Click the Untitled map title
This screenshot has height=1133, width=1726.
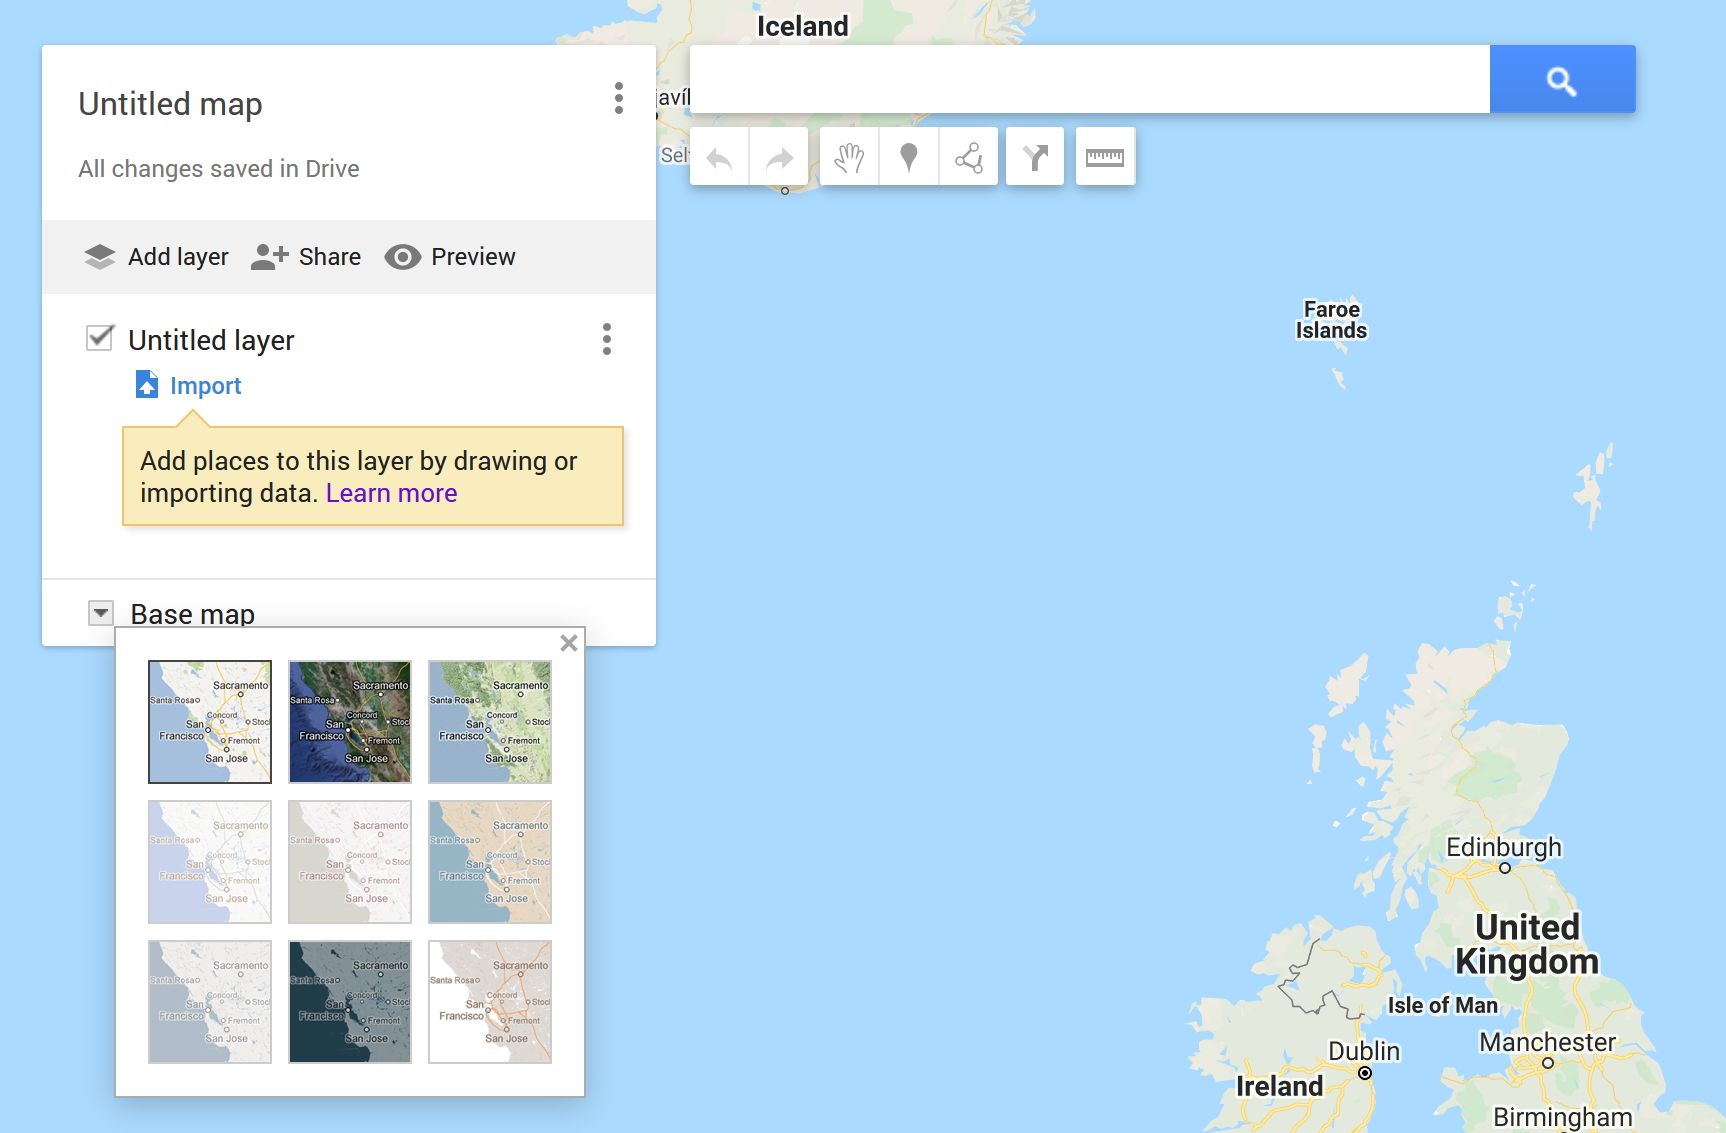170,104
